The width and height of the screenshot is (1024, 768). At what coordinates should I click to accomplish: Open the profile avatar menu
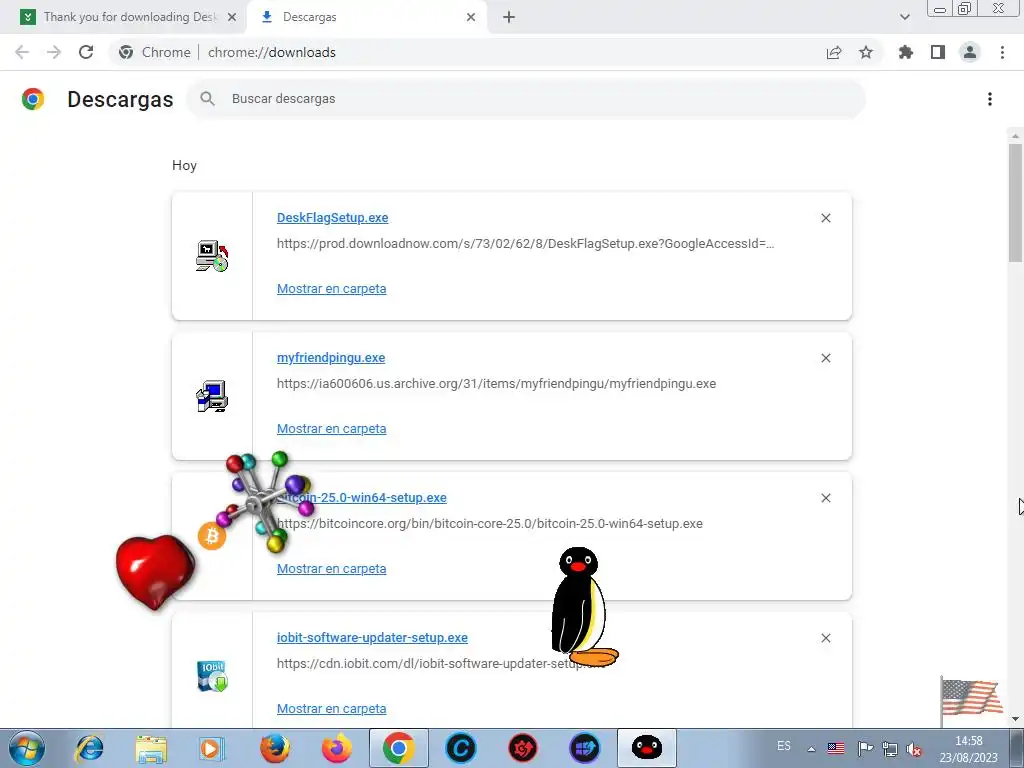970,52
